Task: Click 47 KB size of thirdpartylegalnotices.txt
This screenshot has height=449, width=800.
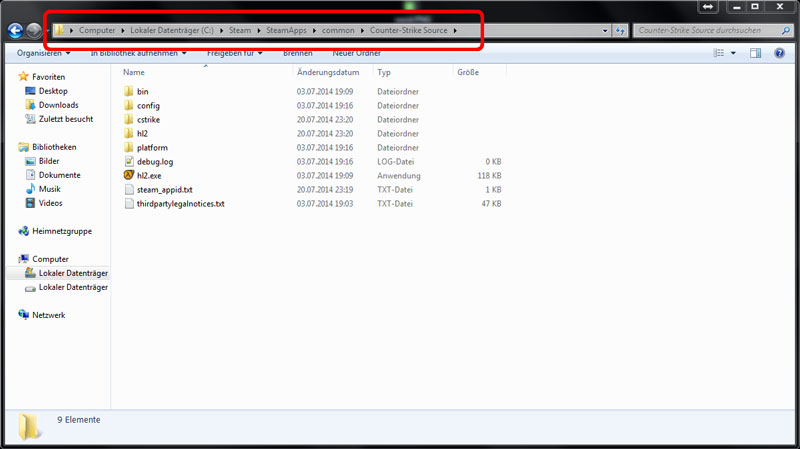Action: pos(491,204)
